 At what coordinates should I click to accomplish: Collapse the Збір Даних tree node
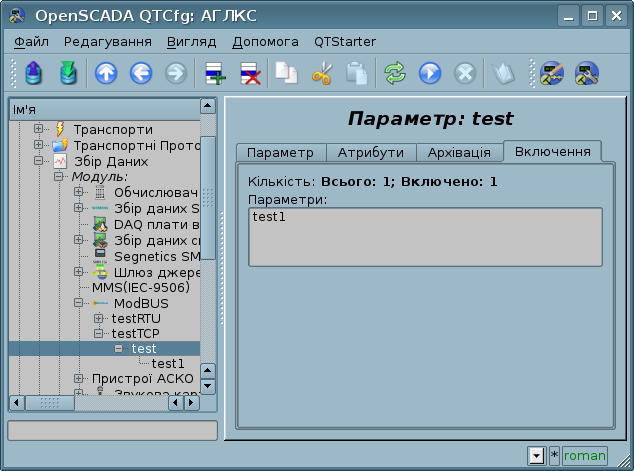tap(39, 160)
